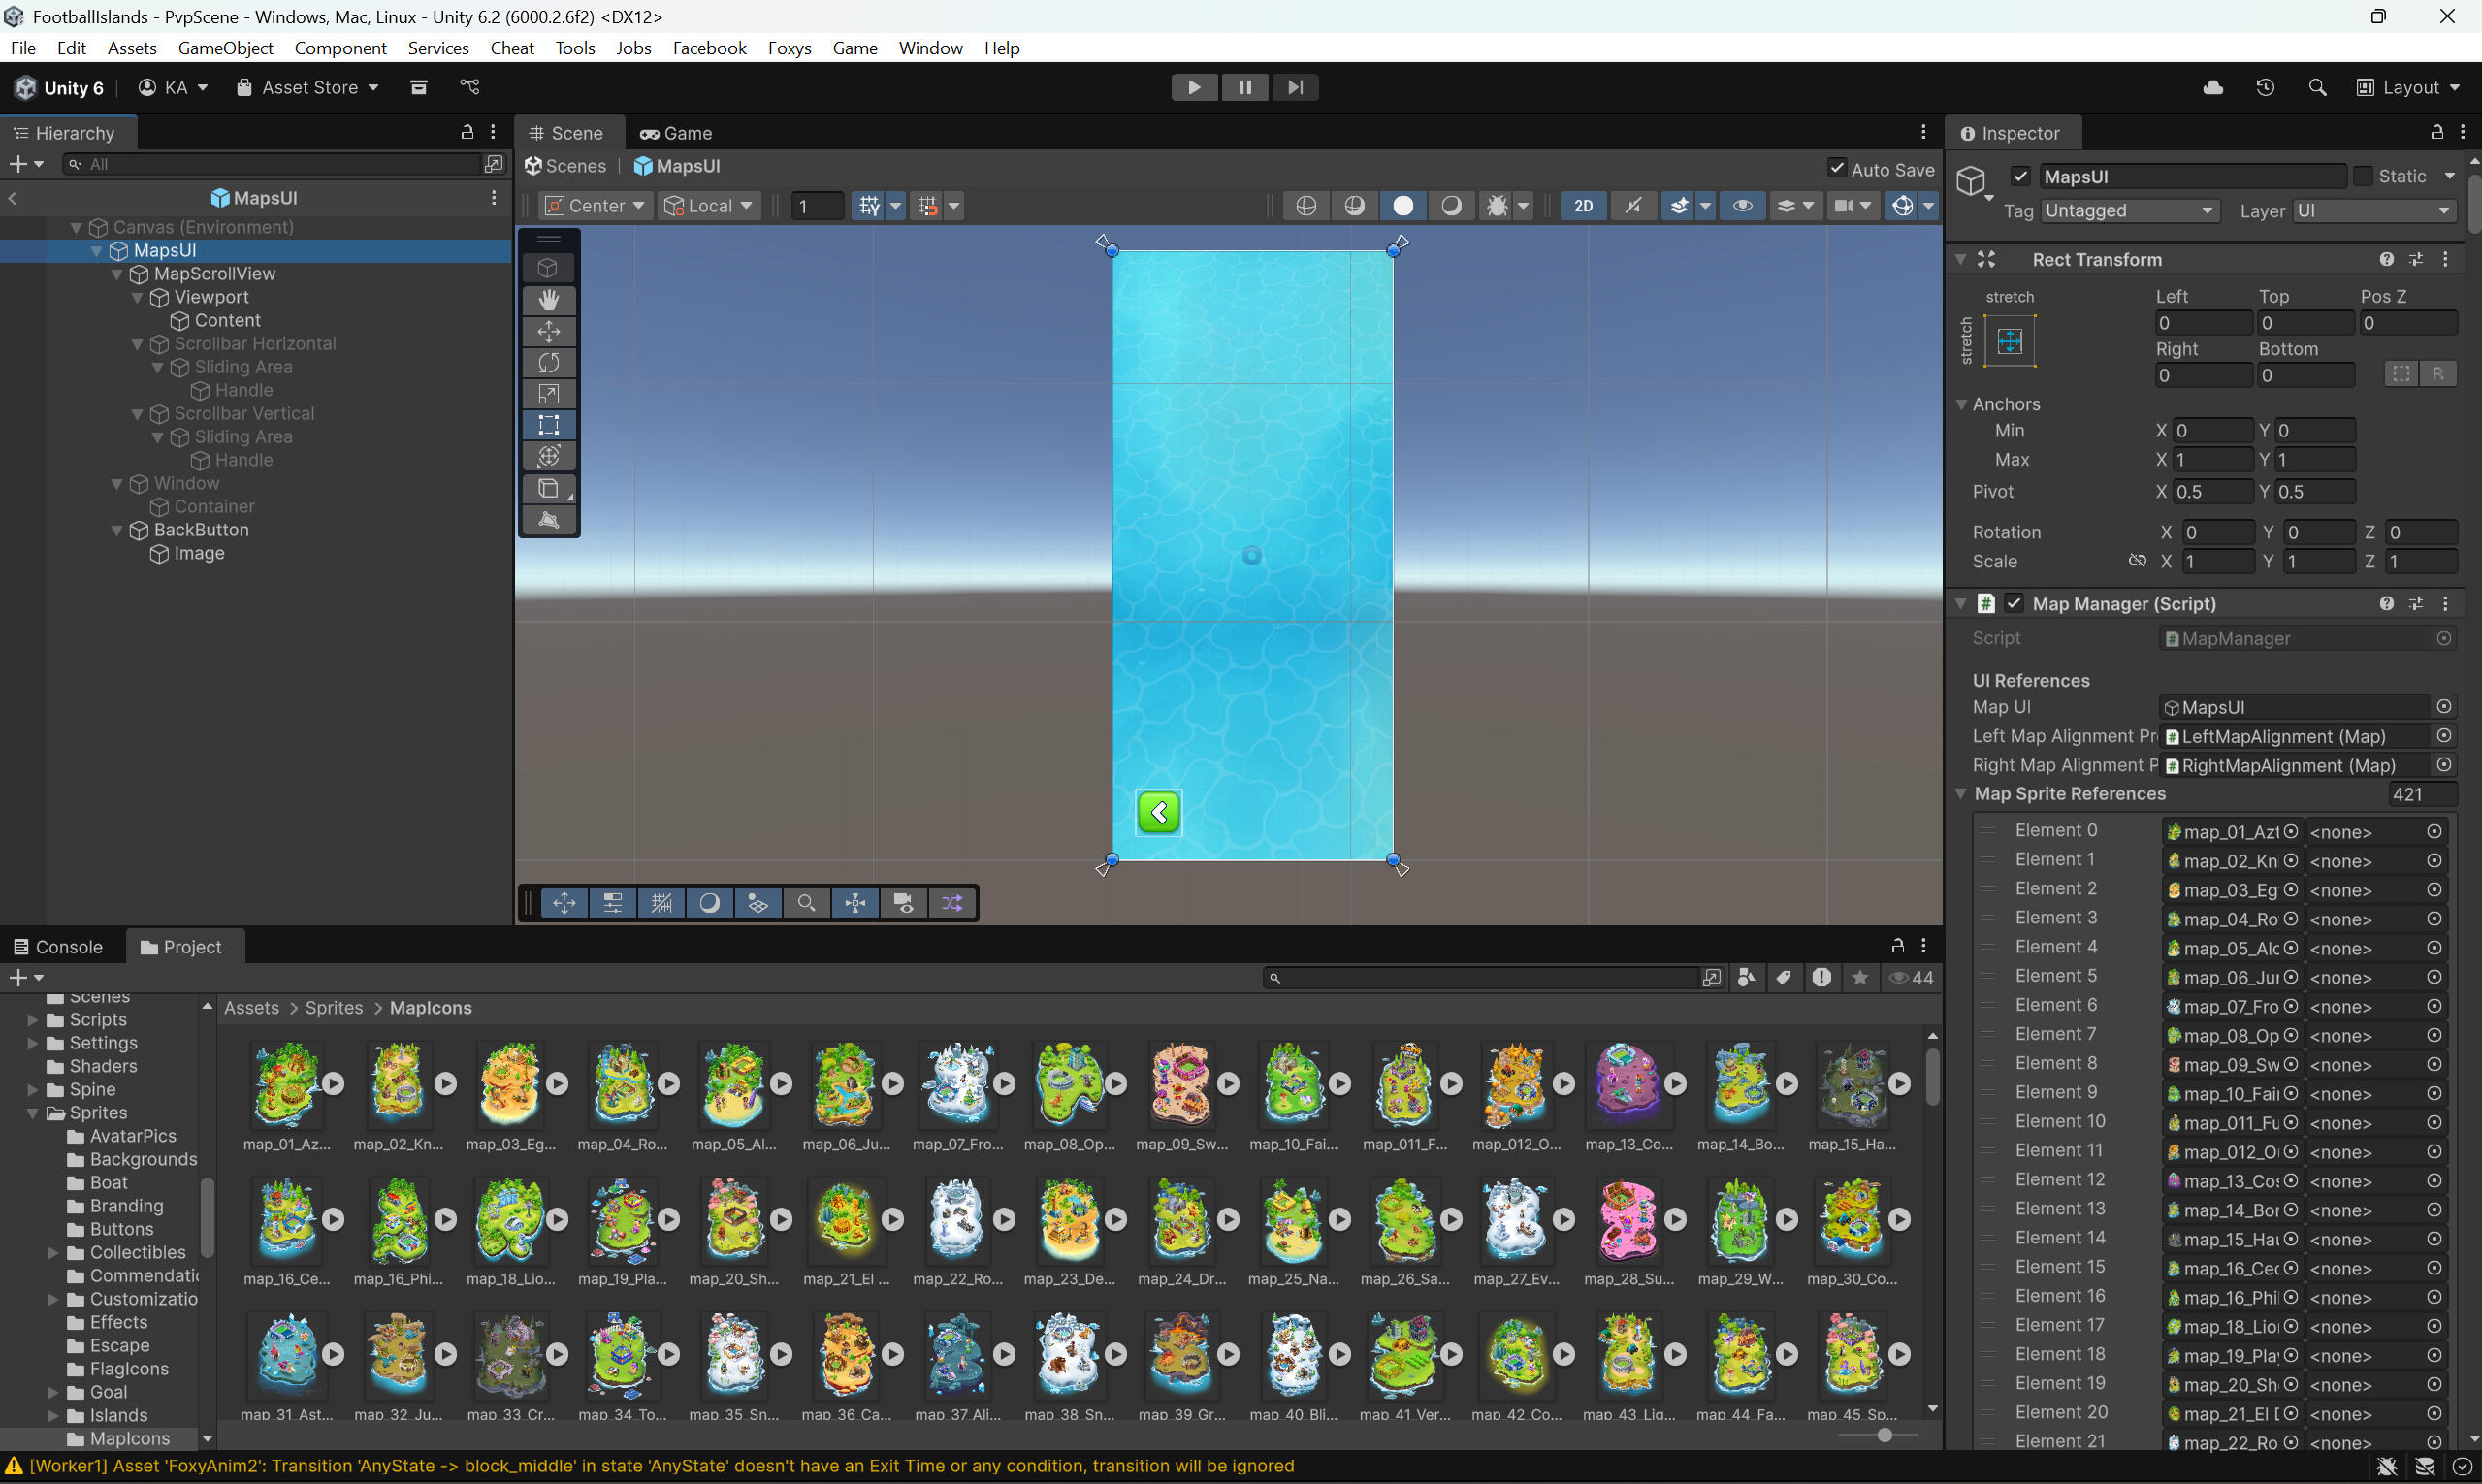
Task: Open the Layout dropdown
Action: tap(2408, 87)
